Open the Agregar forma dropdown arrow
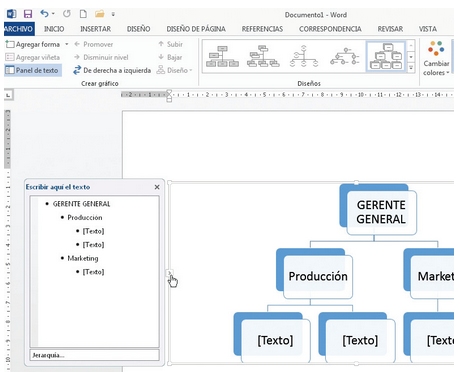 point(67,44)
